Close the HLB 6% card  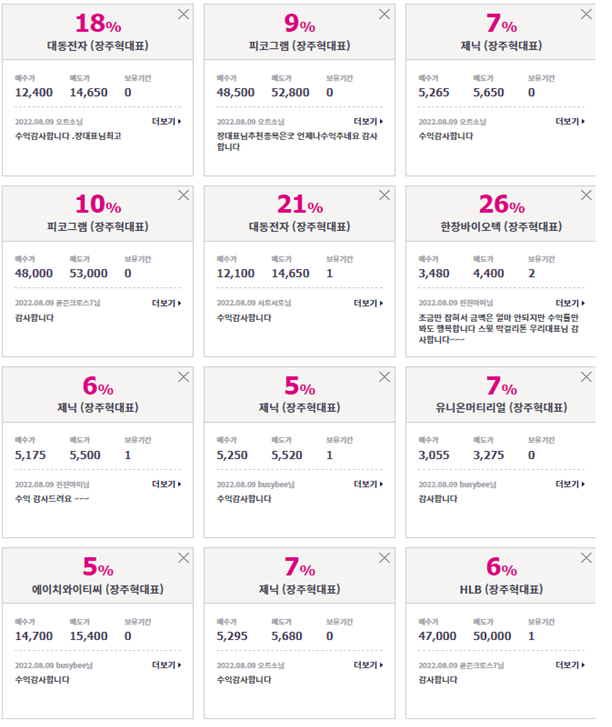pyautogui.click(x=586, y=558)
